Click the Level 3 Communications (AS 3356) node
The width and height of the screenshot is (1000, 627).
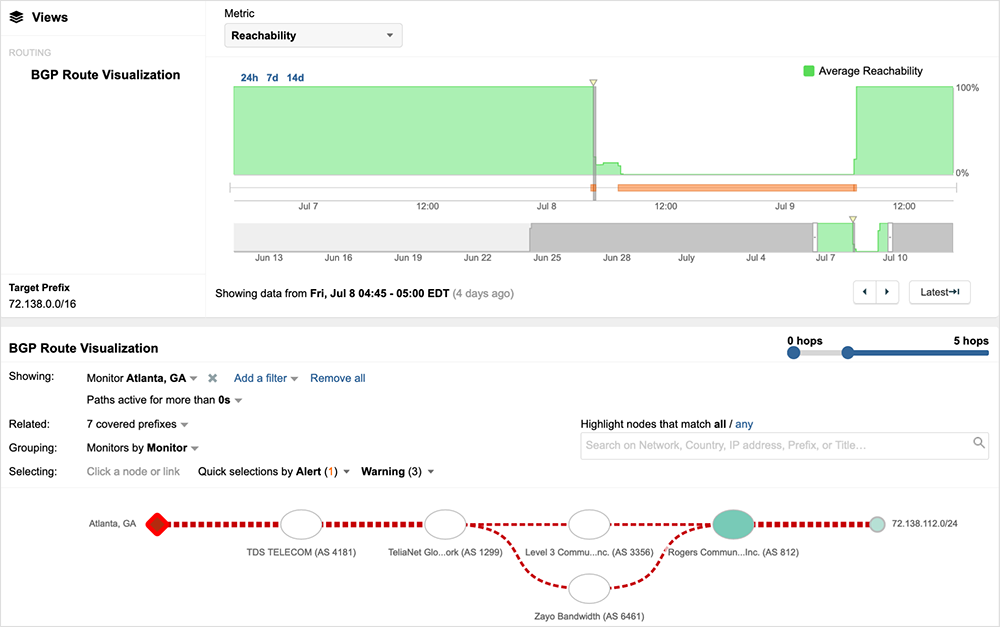[x=589, y=523]
